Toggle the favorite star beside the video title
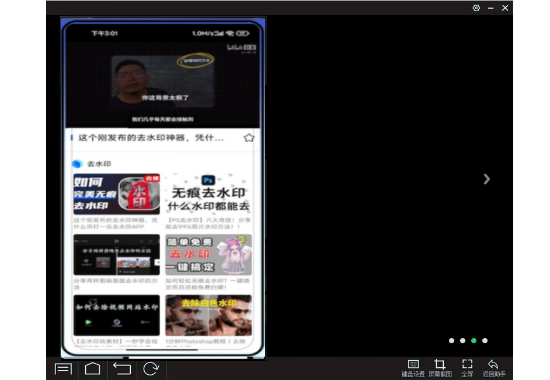The height and width of the screenshot is (380, 550). pos(249,138)
